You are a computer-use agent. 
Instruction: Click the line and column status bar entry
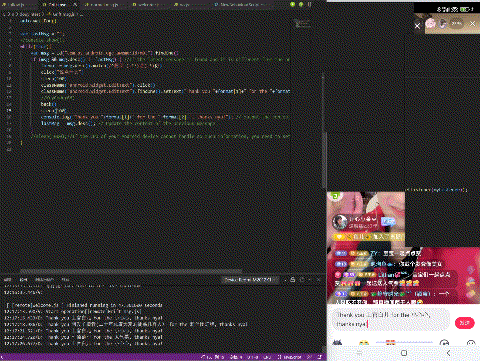pyautogui.click(x=213, y=357)
